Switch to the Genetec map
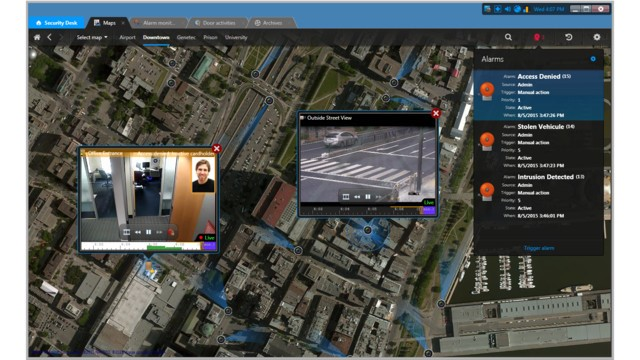The width and height of the screenshot is (640, 360). click(186, 37)
